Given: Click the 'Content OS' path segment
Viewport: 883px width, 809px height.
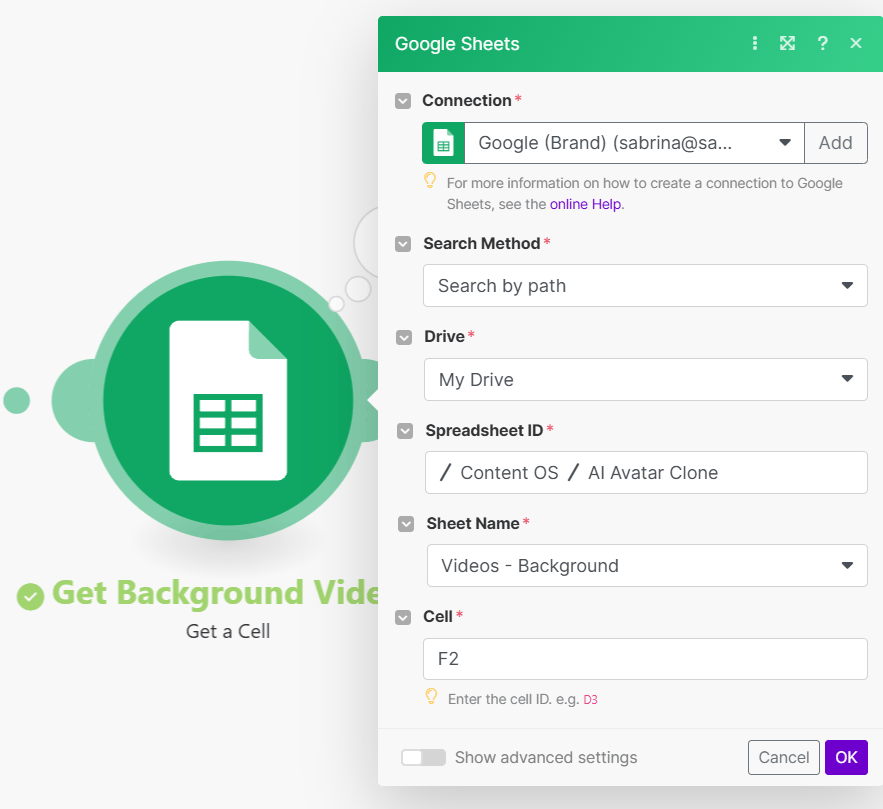Looking at the screenshot, I should (x=509, y=473).
